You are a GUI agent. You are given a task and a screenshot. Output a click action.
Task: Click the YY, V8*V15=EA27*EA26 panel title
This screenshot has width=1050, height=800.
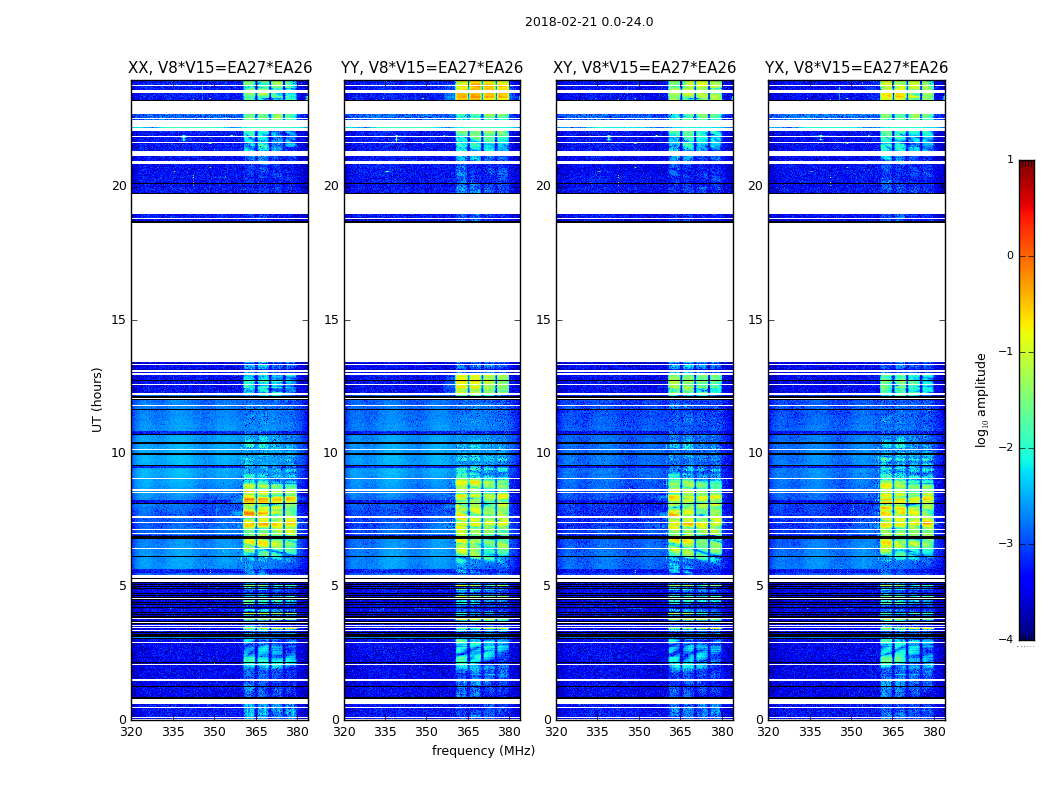pos(432,68)
